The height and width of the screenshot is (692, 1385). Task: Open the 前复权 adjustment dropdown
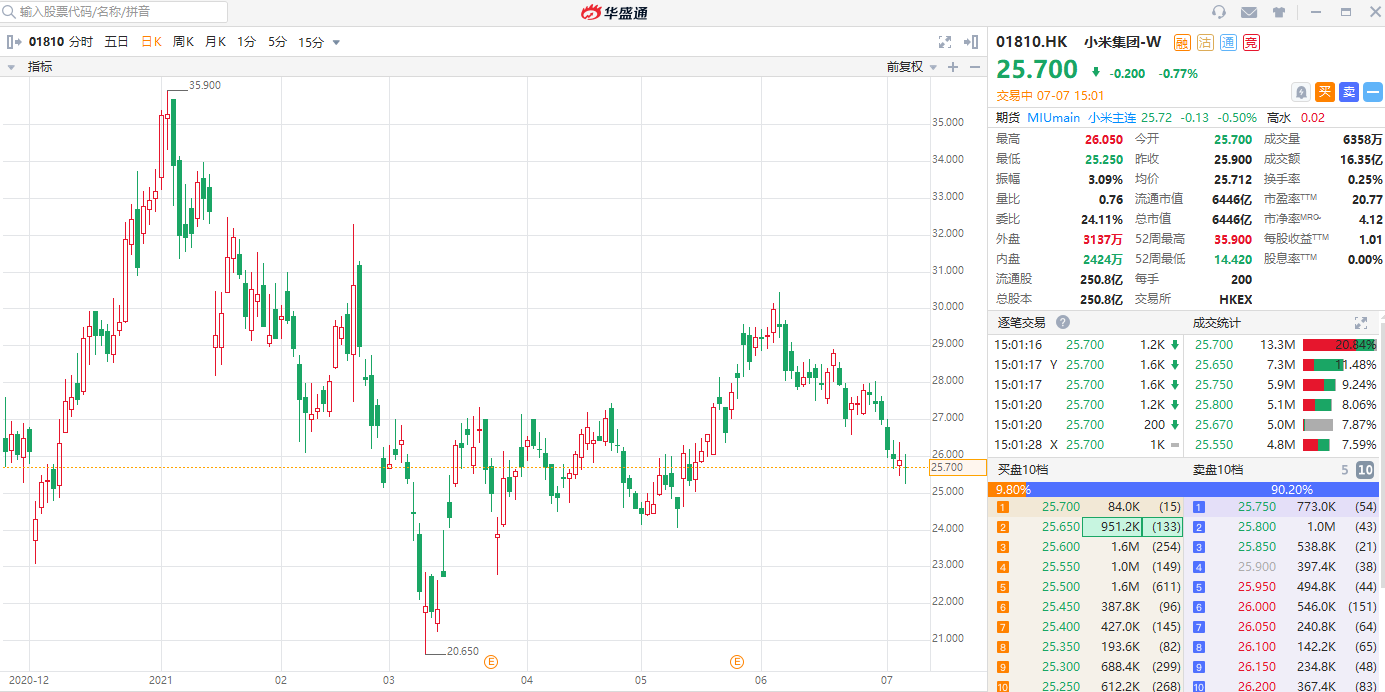912,67
